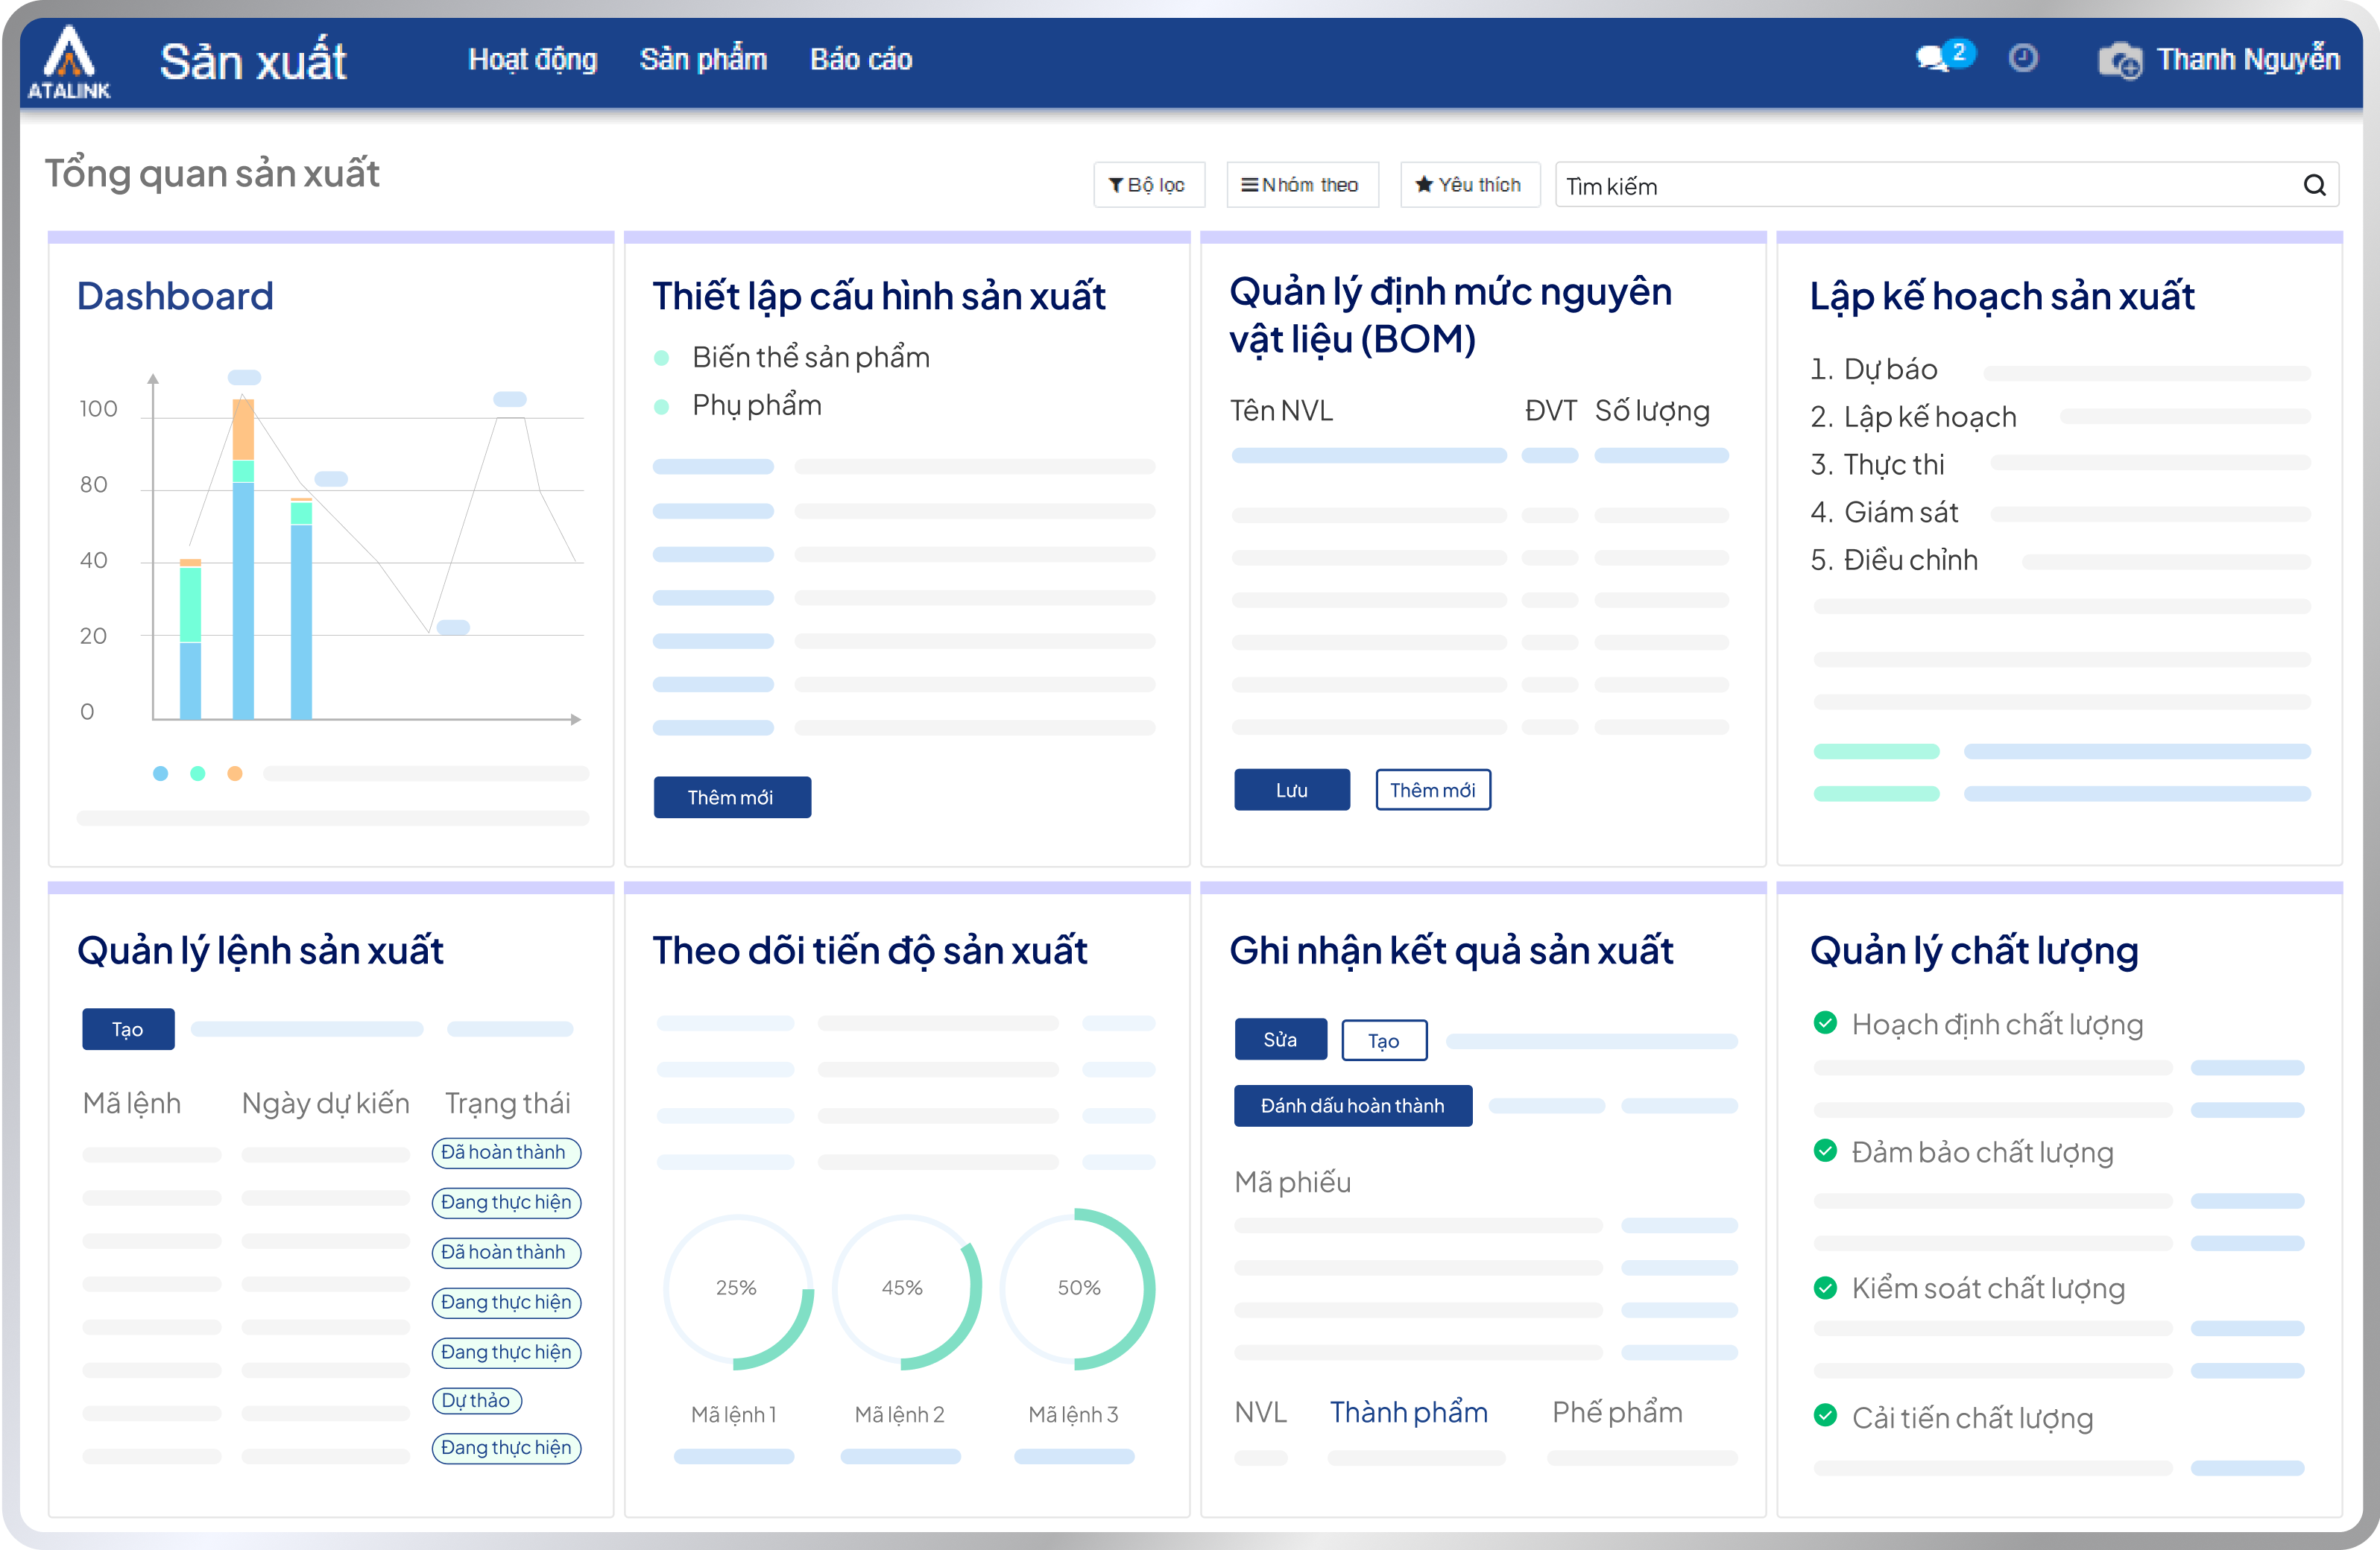Screen dimensions: 2380x1550
Task: Click the green check icon for Hoạch định chất lượng
Action: (x=1825, y=1022)
